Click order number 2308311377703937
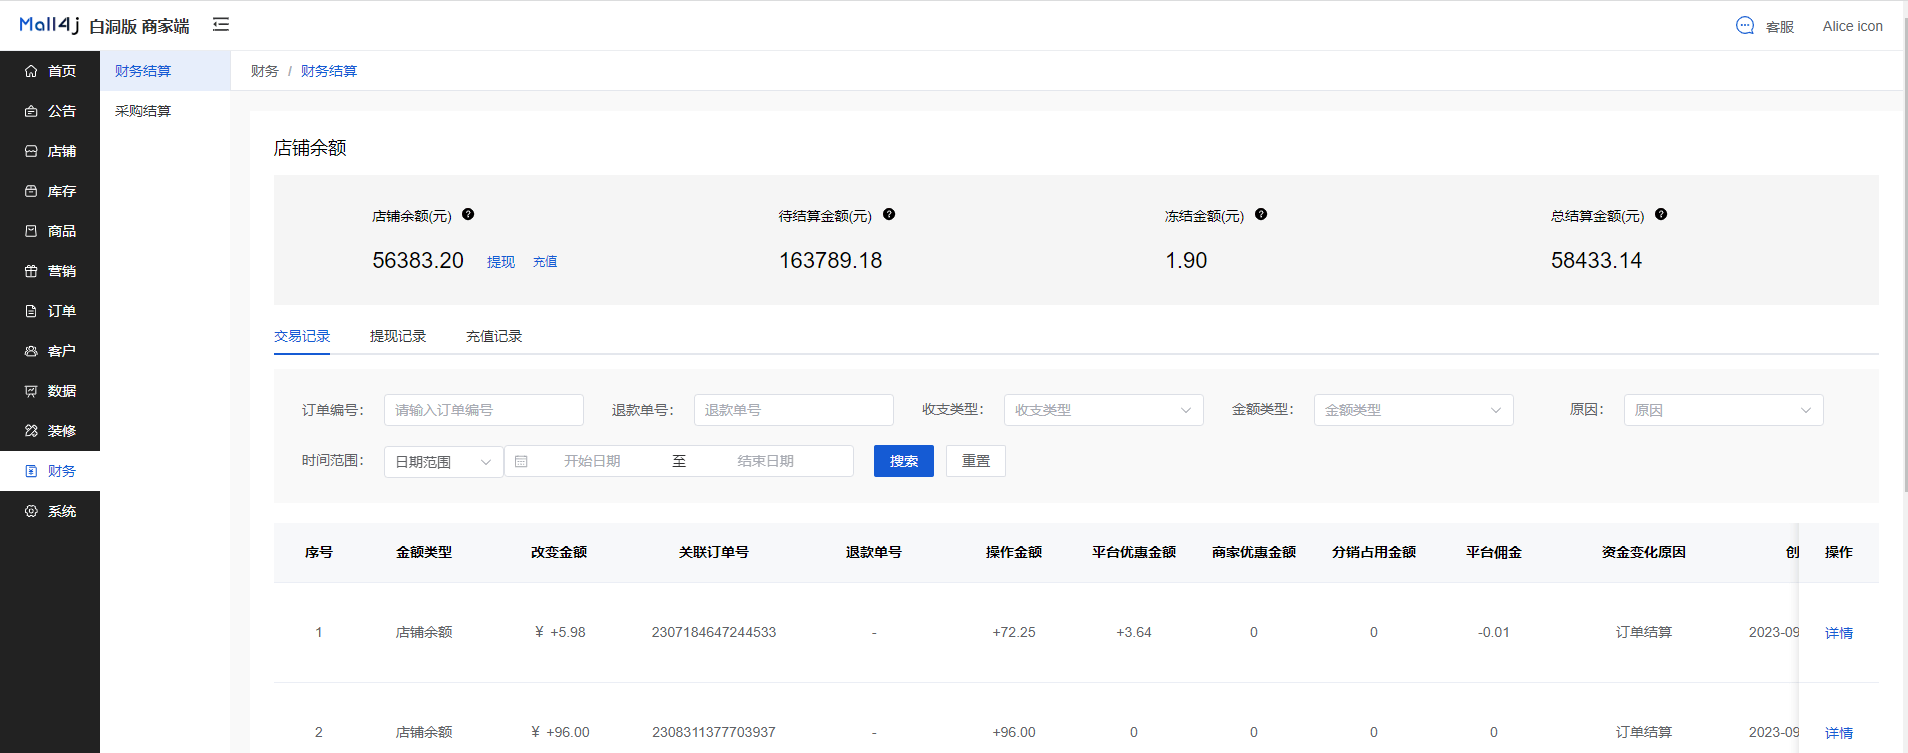 click(714, 732)
